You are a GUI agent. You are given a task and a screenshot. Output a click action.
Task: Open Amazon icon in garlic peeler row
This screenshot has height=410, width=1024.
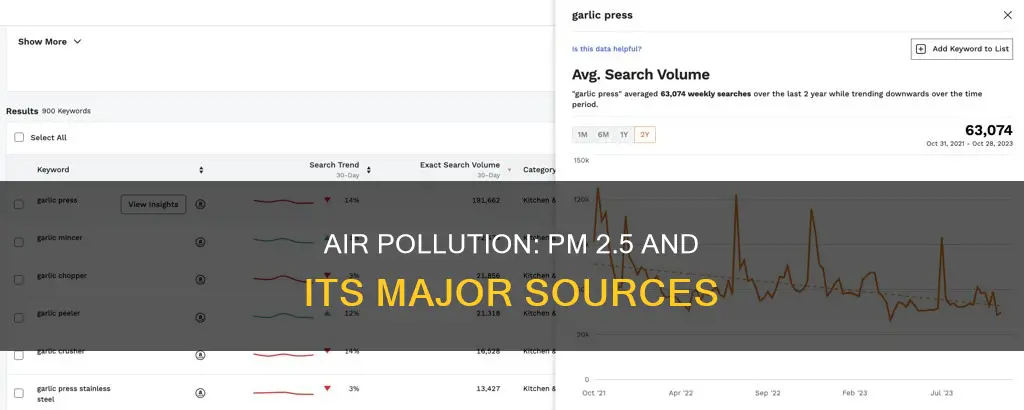click(x=200, y=317)
